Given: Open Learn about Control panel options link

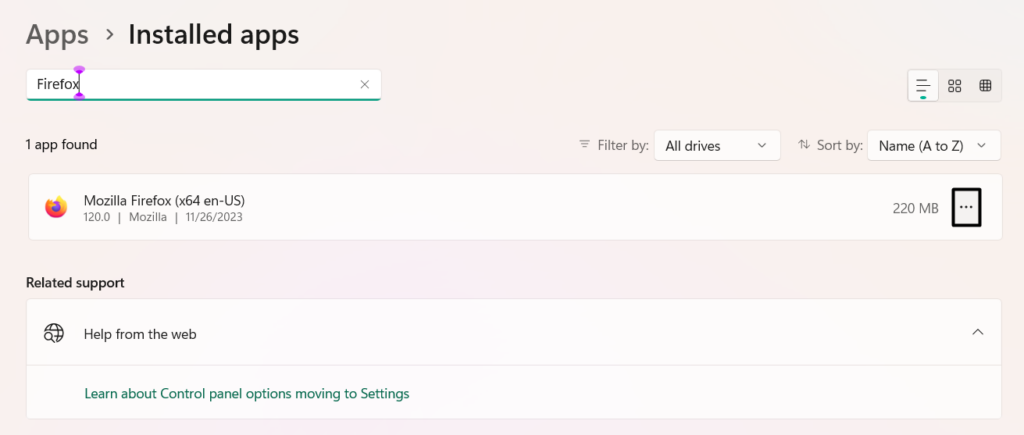Looking at the screenshot, I should [x=247, y=394].
